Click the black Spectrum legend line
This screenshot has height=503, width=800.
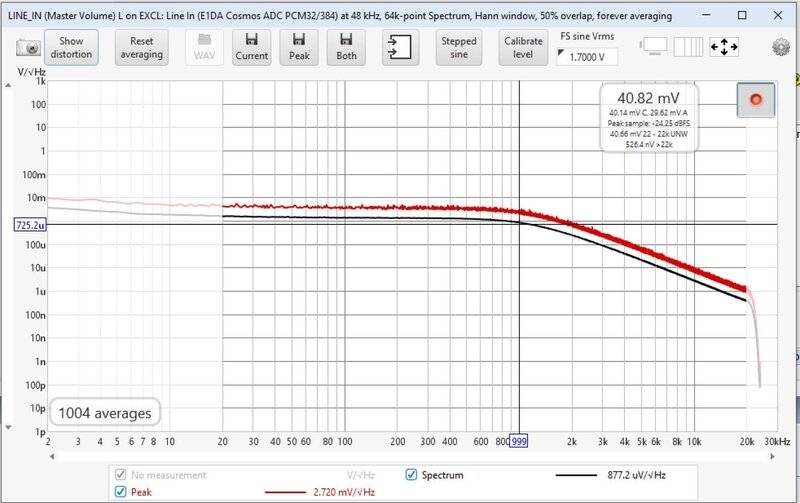click(x=576, y=475)
